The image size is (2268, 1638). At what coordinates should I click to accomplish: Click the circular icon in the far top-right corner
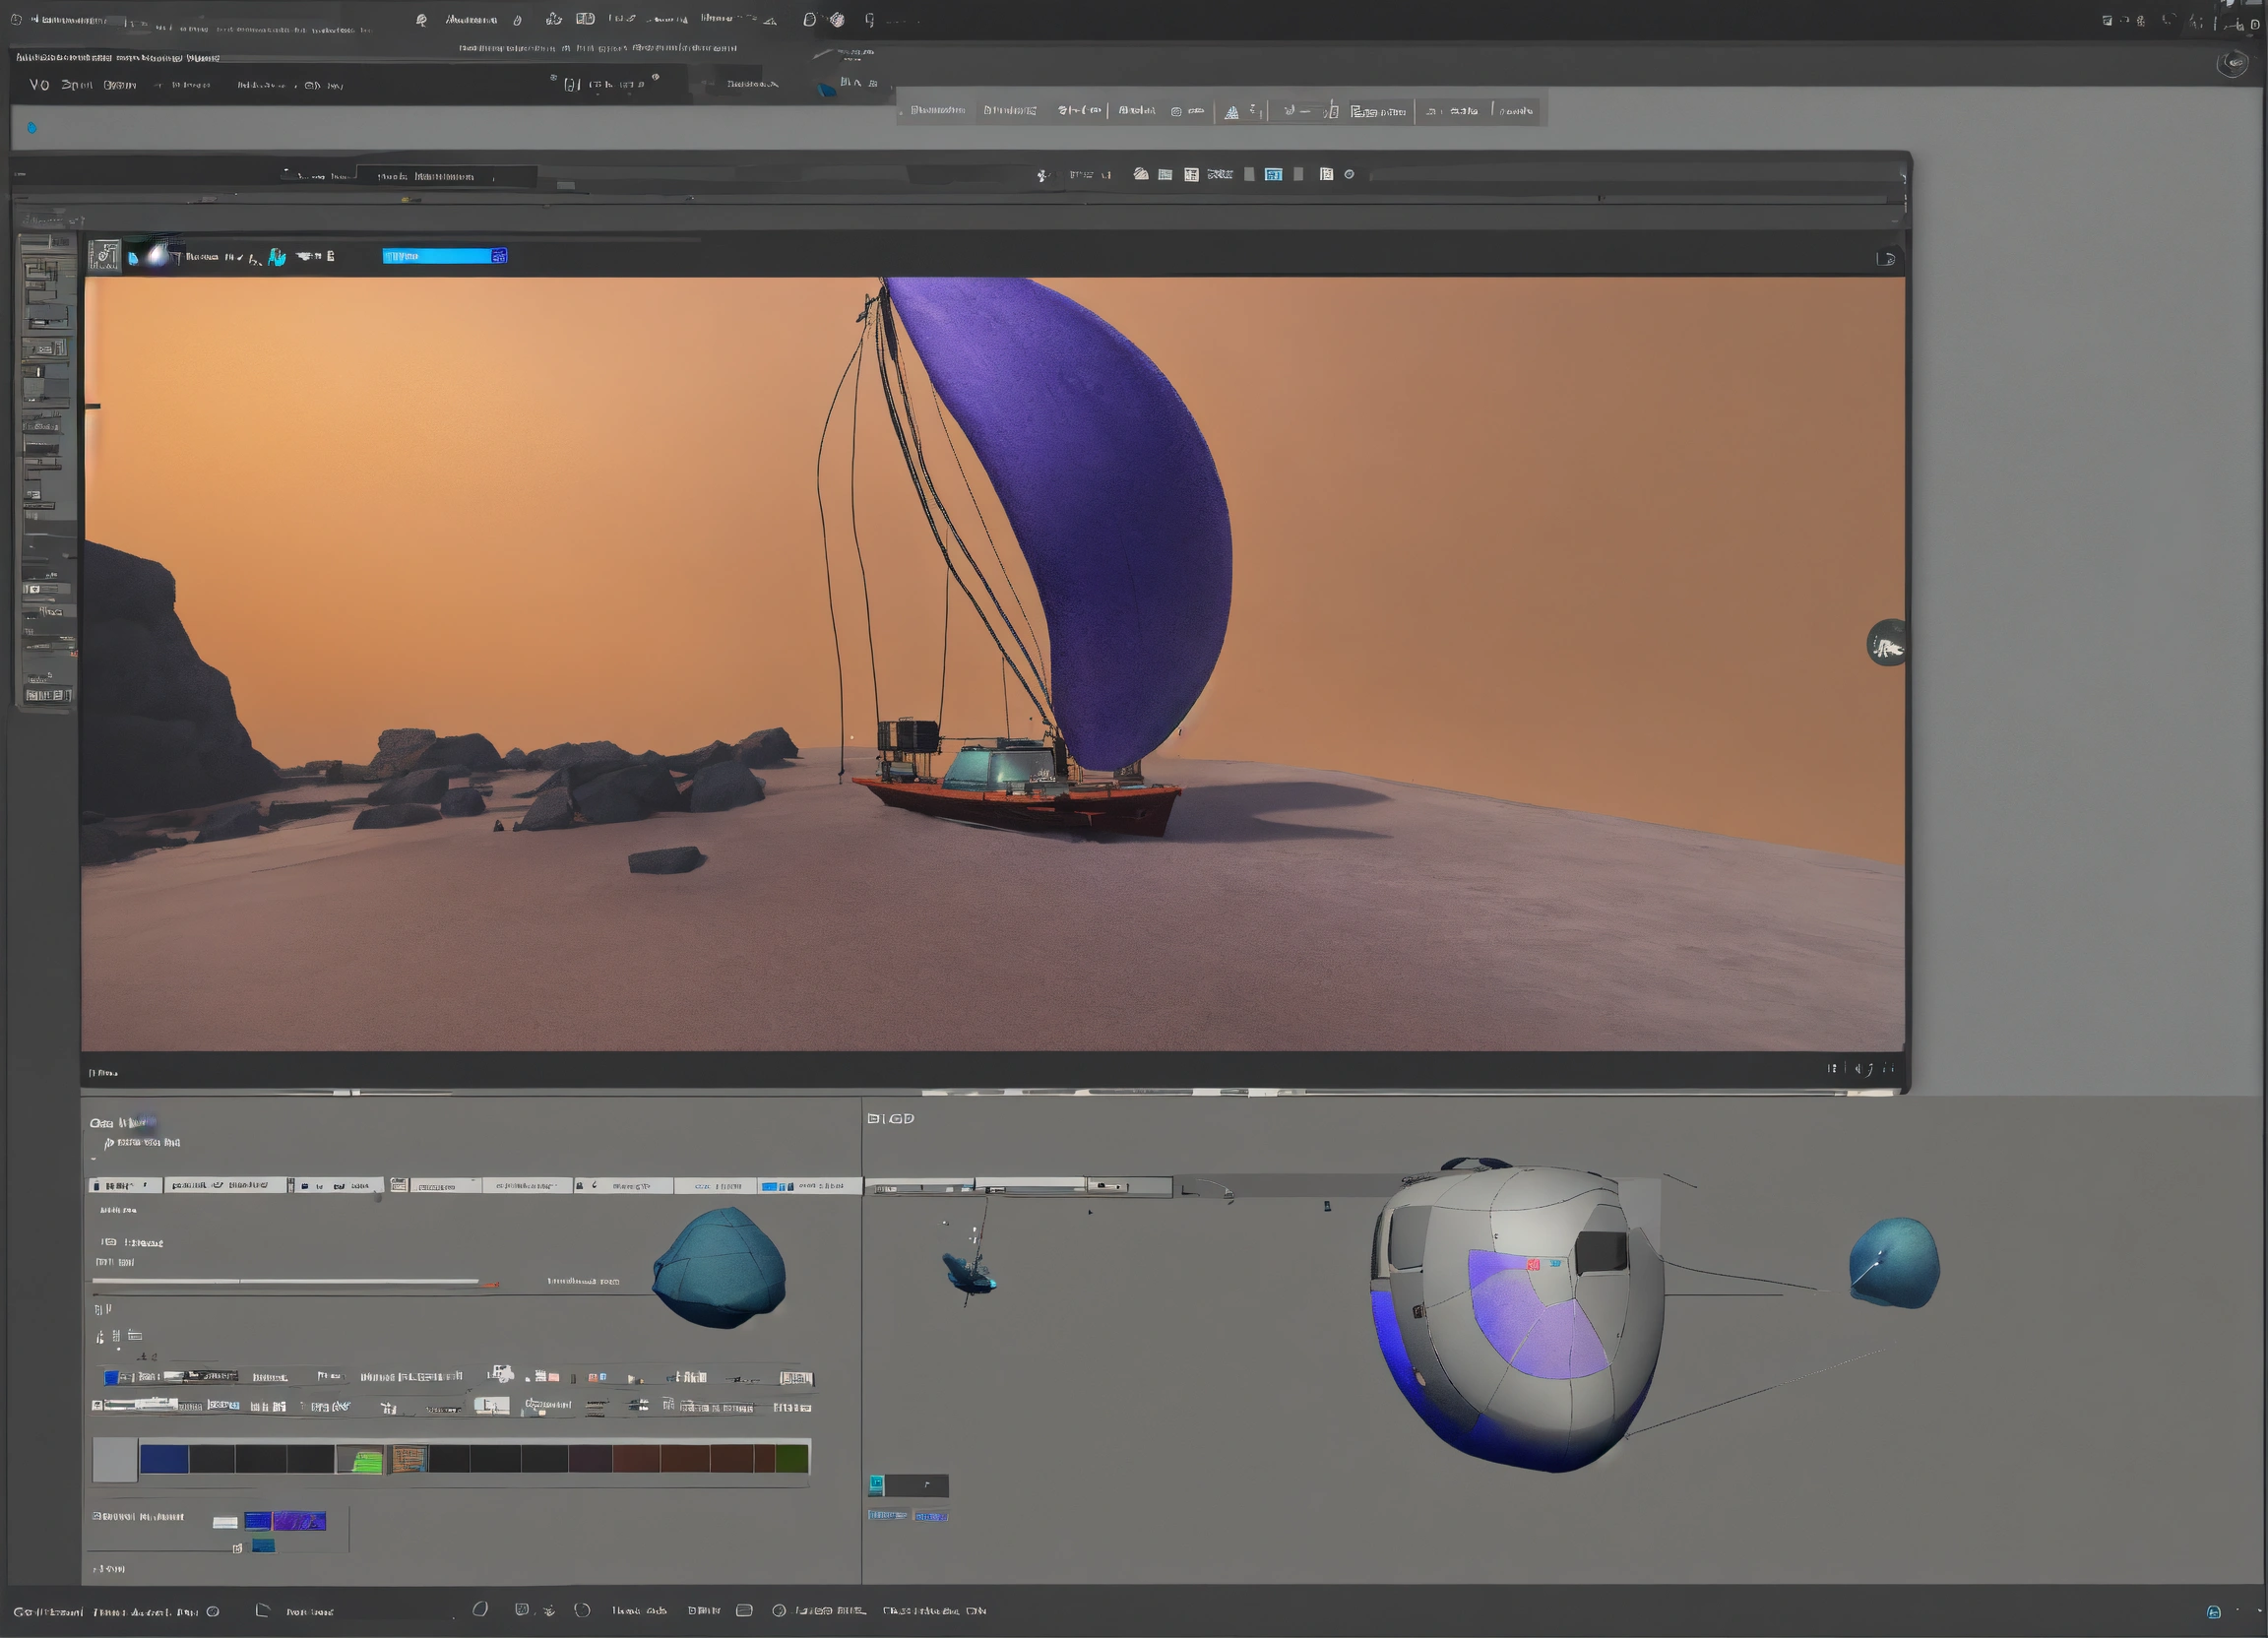pyautogui.click(x=2232, y=65)
